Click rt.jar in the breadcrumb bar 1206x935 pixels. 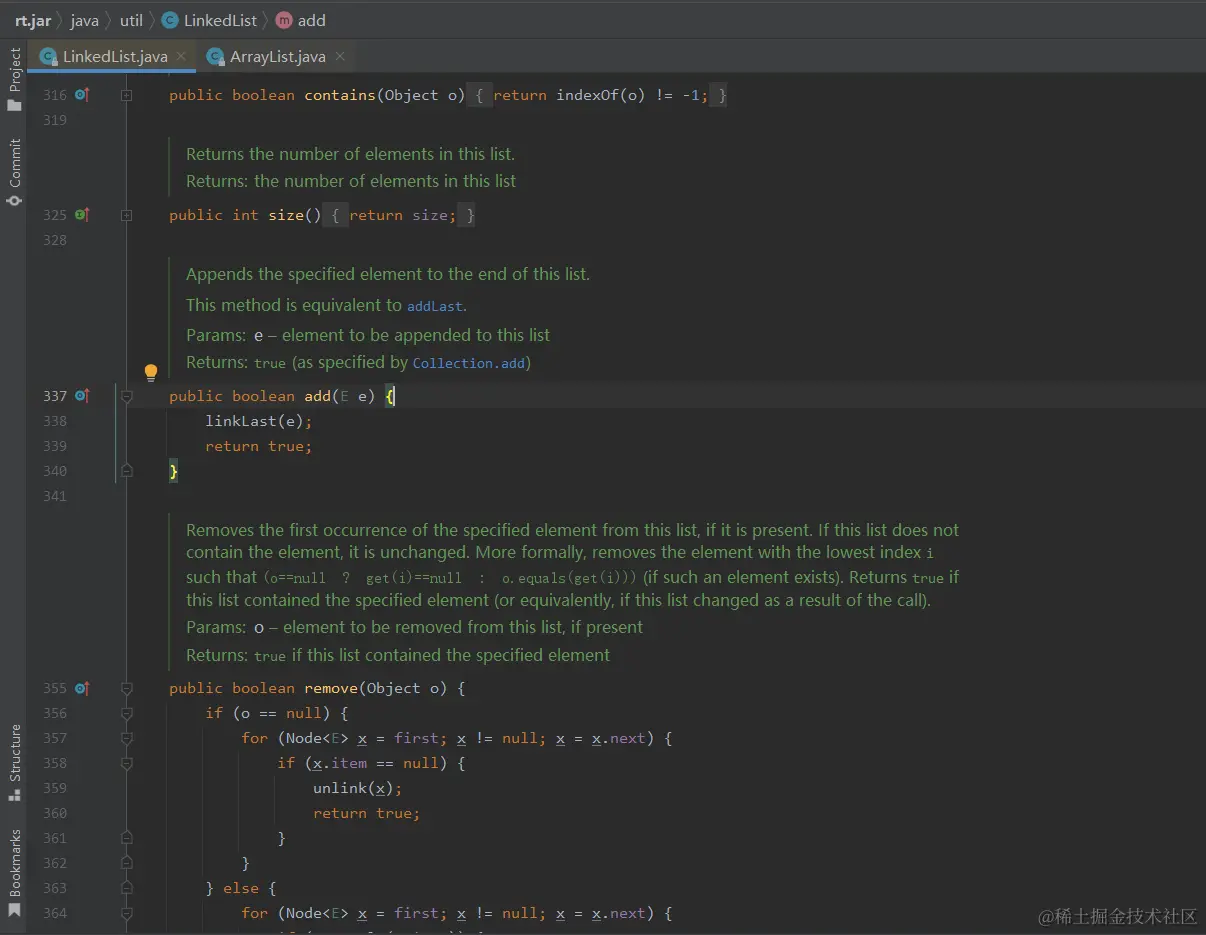pos(33,20)
